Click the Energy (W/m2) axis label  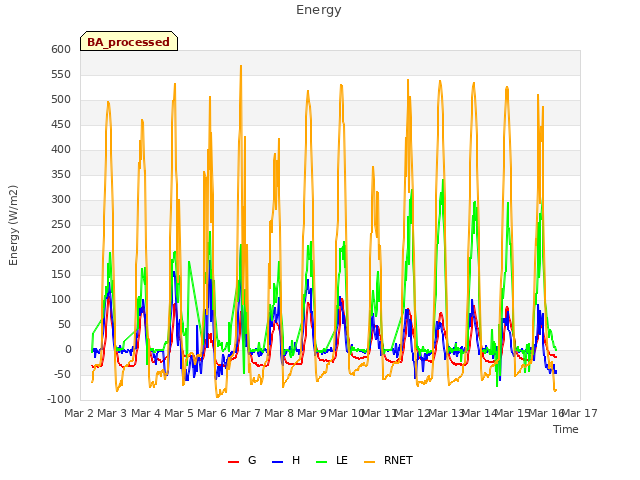tap(13, 225)
